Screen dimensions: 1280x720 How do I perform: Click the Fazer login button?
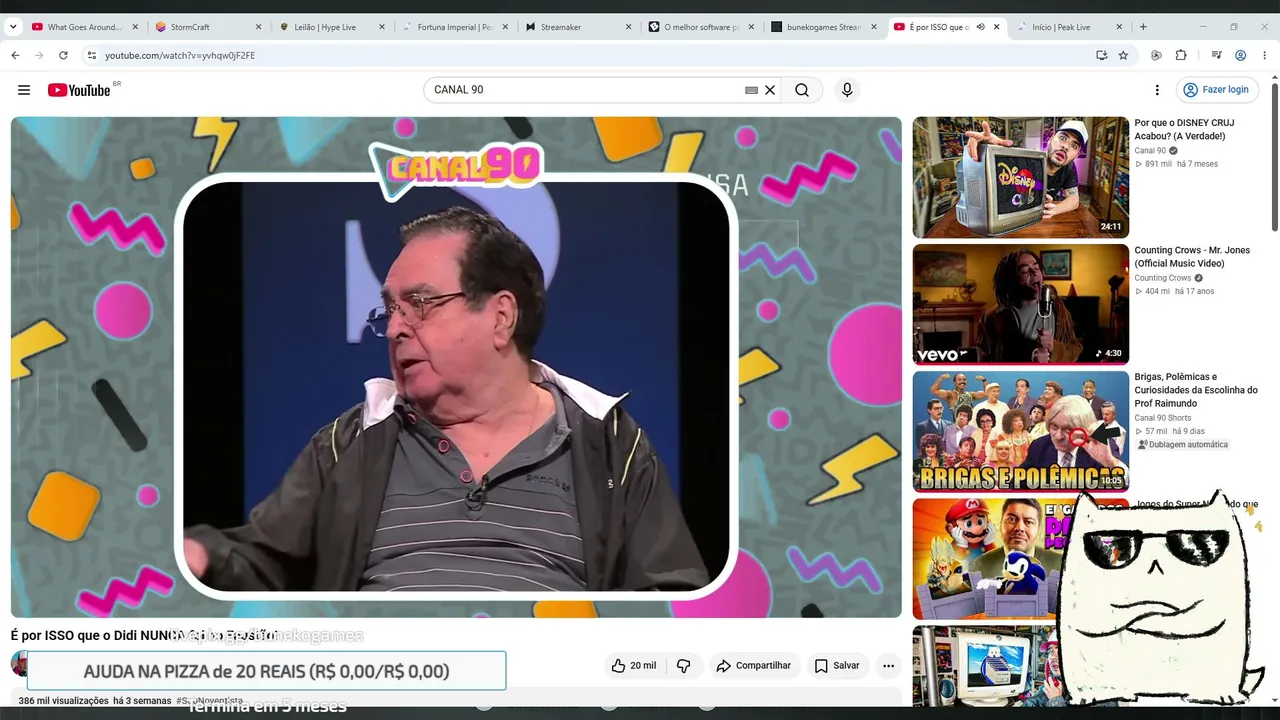[1216, 90]
